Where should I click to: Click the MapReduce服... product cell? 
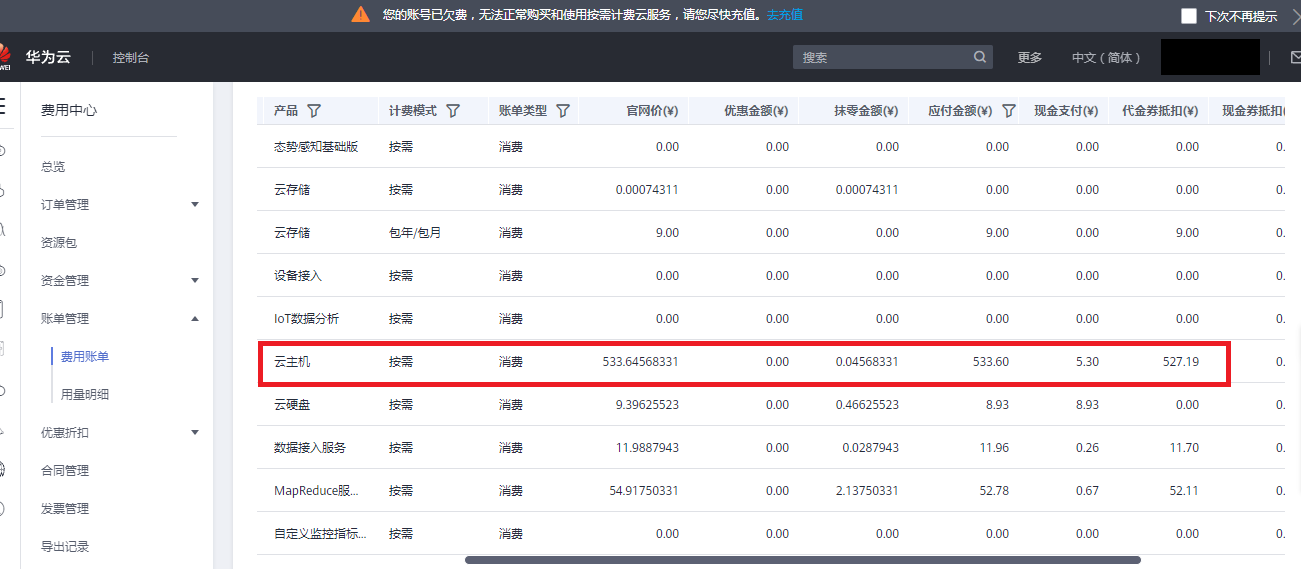click(x=316, y=491)
